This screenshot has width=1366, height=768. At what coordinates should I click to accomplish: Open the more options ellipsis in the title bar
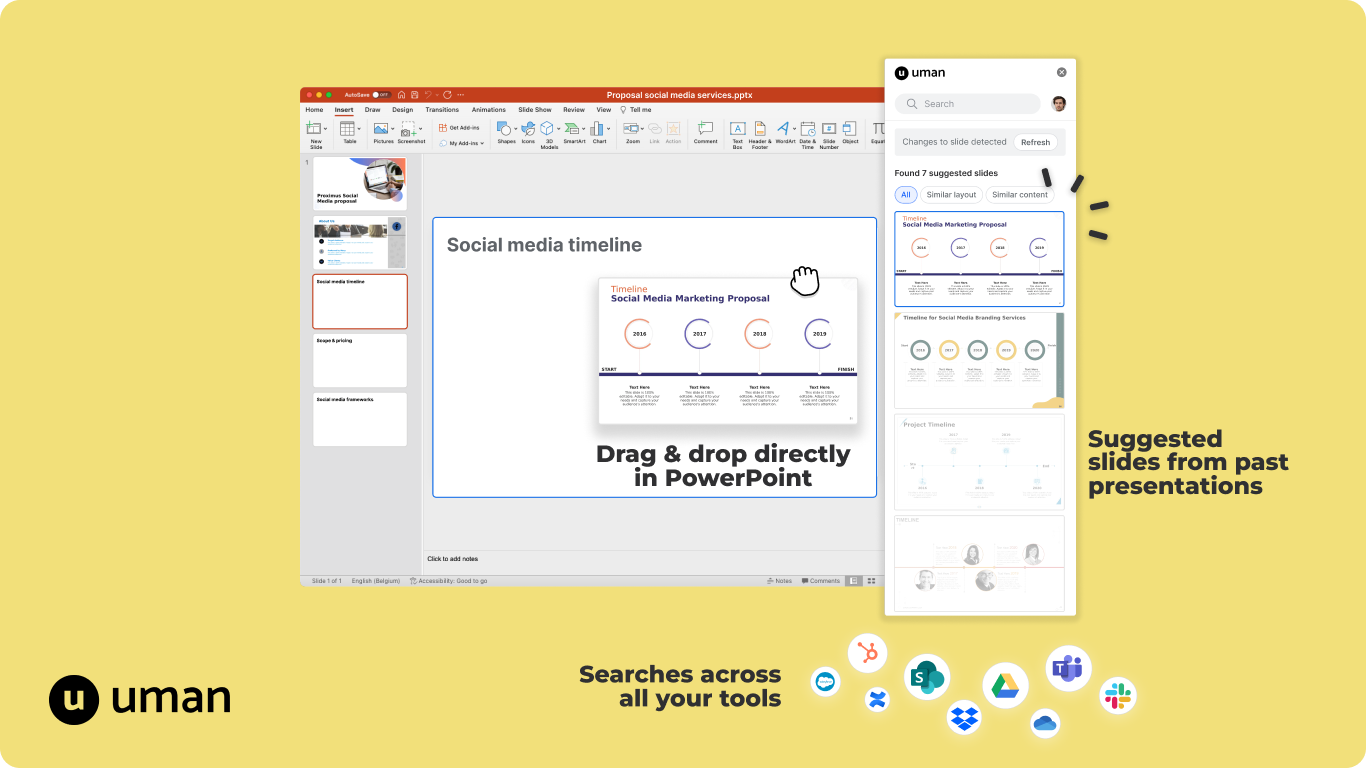461,95
